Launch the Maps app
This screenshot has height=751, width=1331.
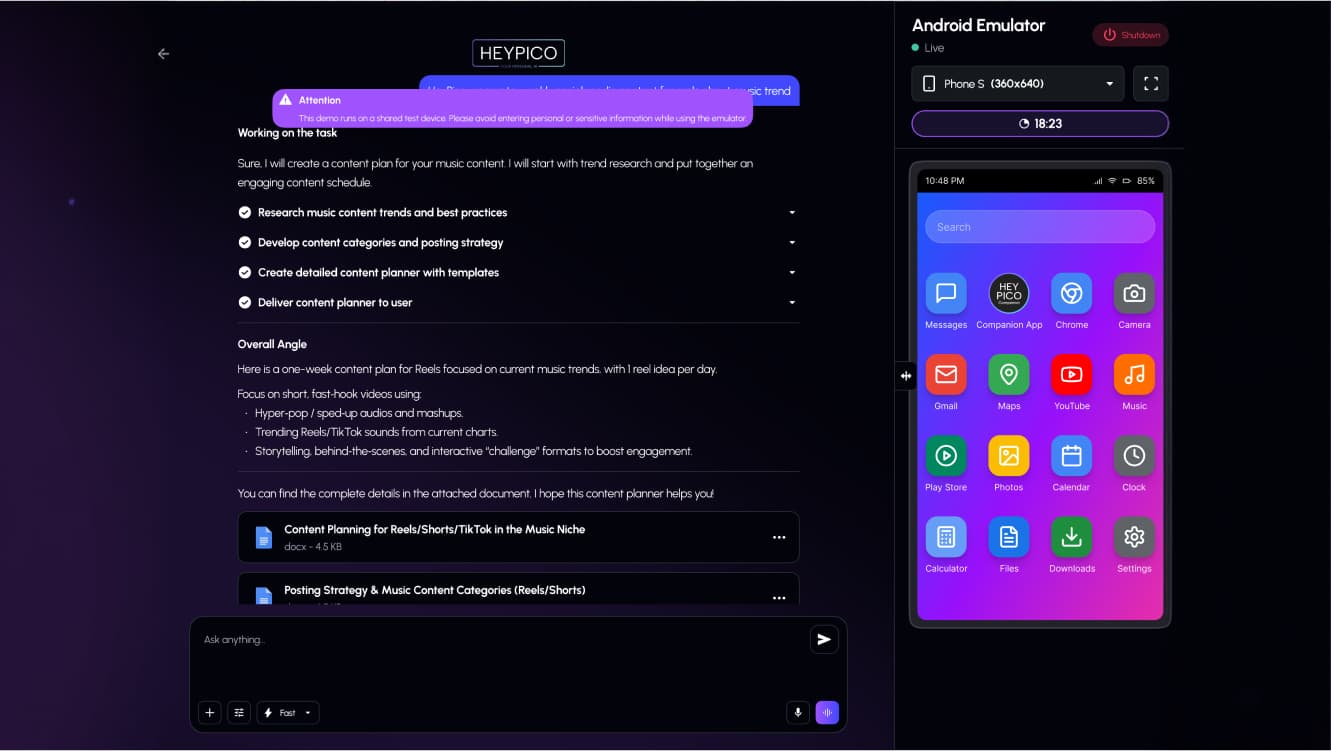point(1009,375)
